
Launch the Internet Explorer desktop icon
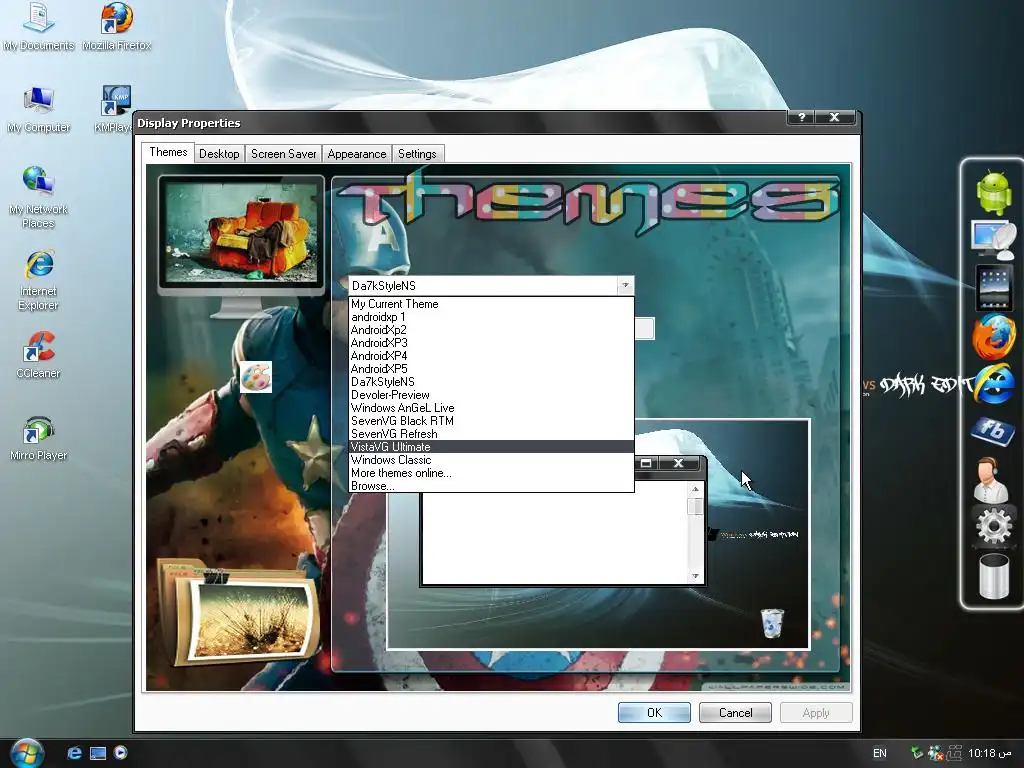click(x=39, y=280)
